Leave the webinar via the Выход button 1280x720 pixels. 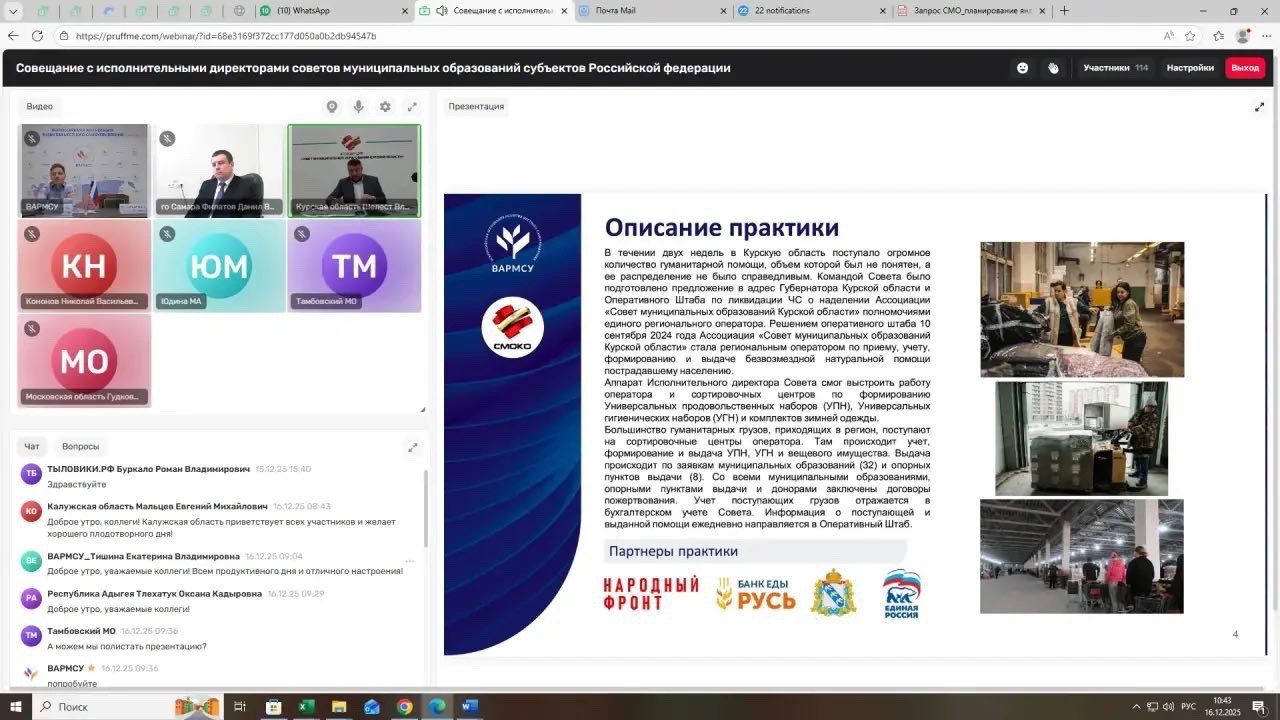coord(1244,67)
